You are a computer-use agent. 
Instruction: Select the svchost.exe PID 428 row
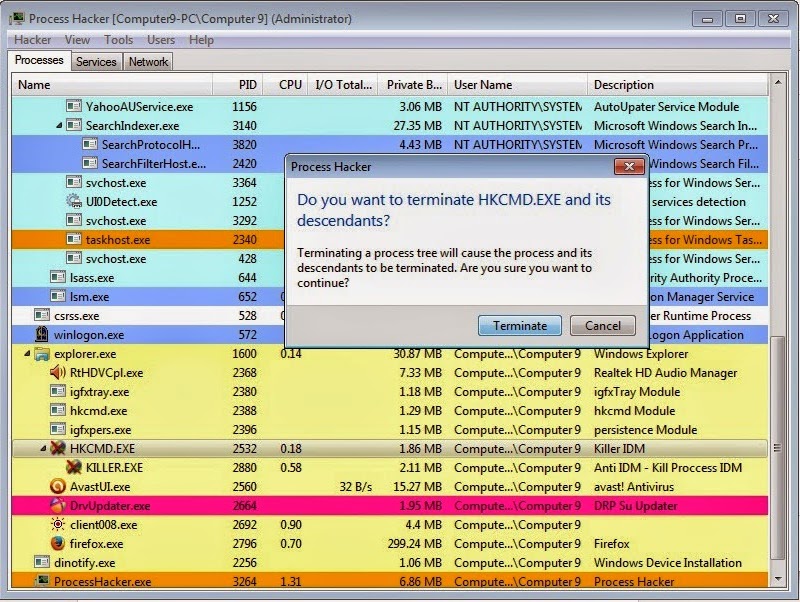point(389,258)
